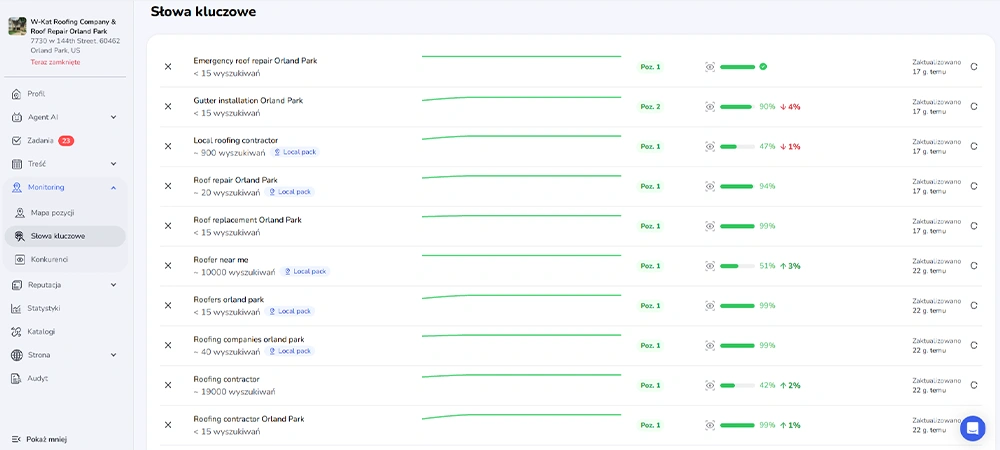Click the progress bar for 'Roofing contractor'
Image resolution: width=1000 pixels, height=450 pixels.
tap(736, 386)
